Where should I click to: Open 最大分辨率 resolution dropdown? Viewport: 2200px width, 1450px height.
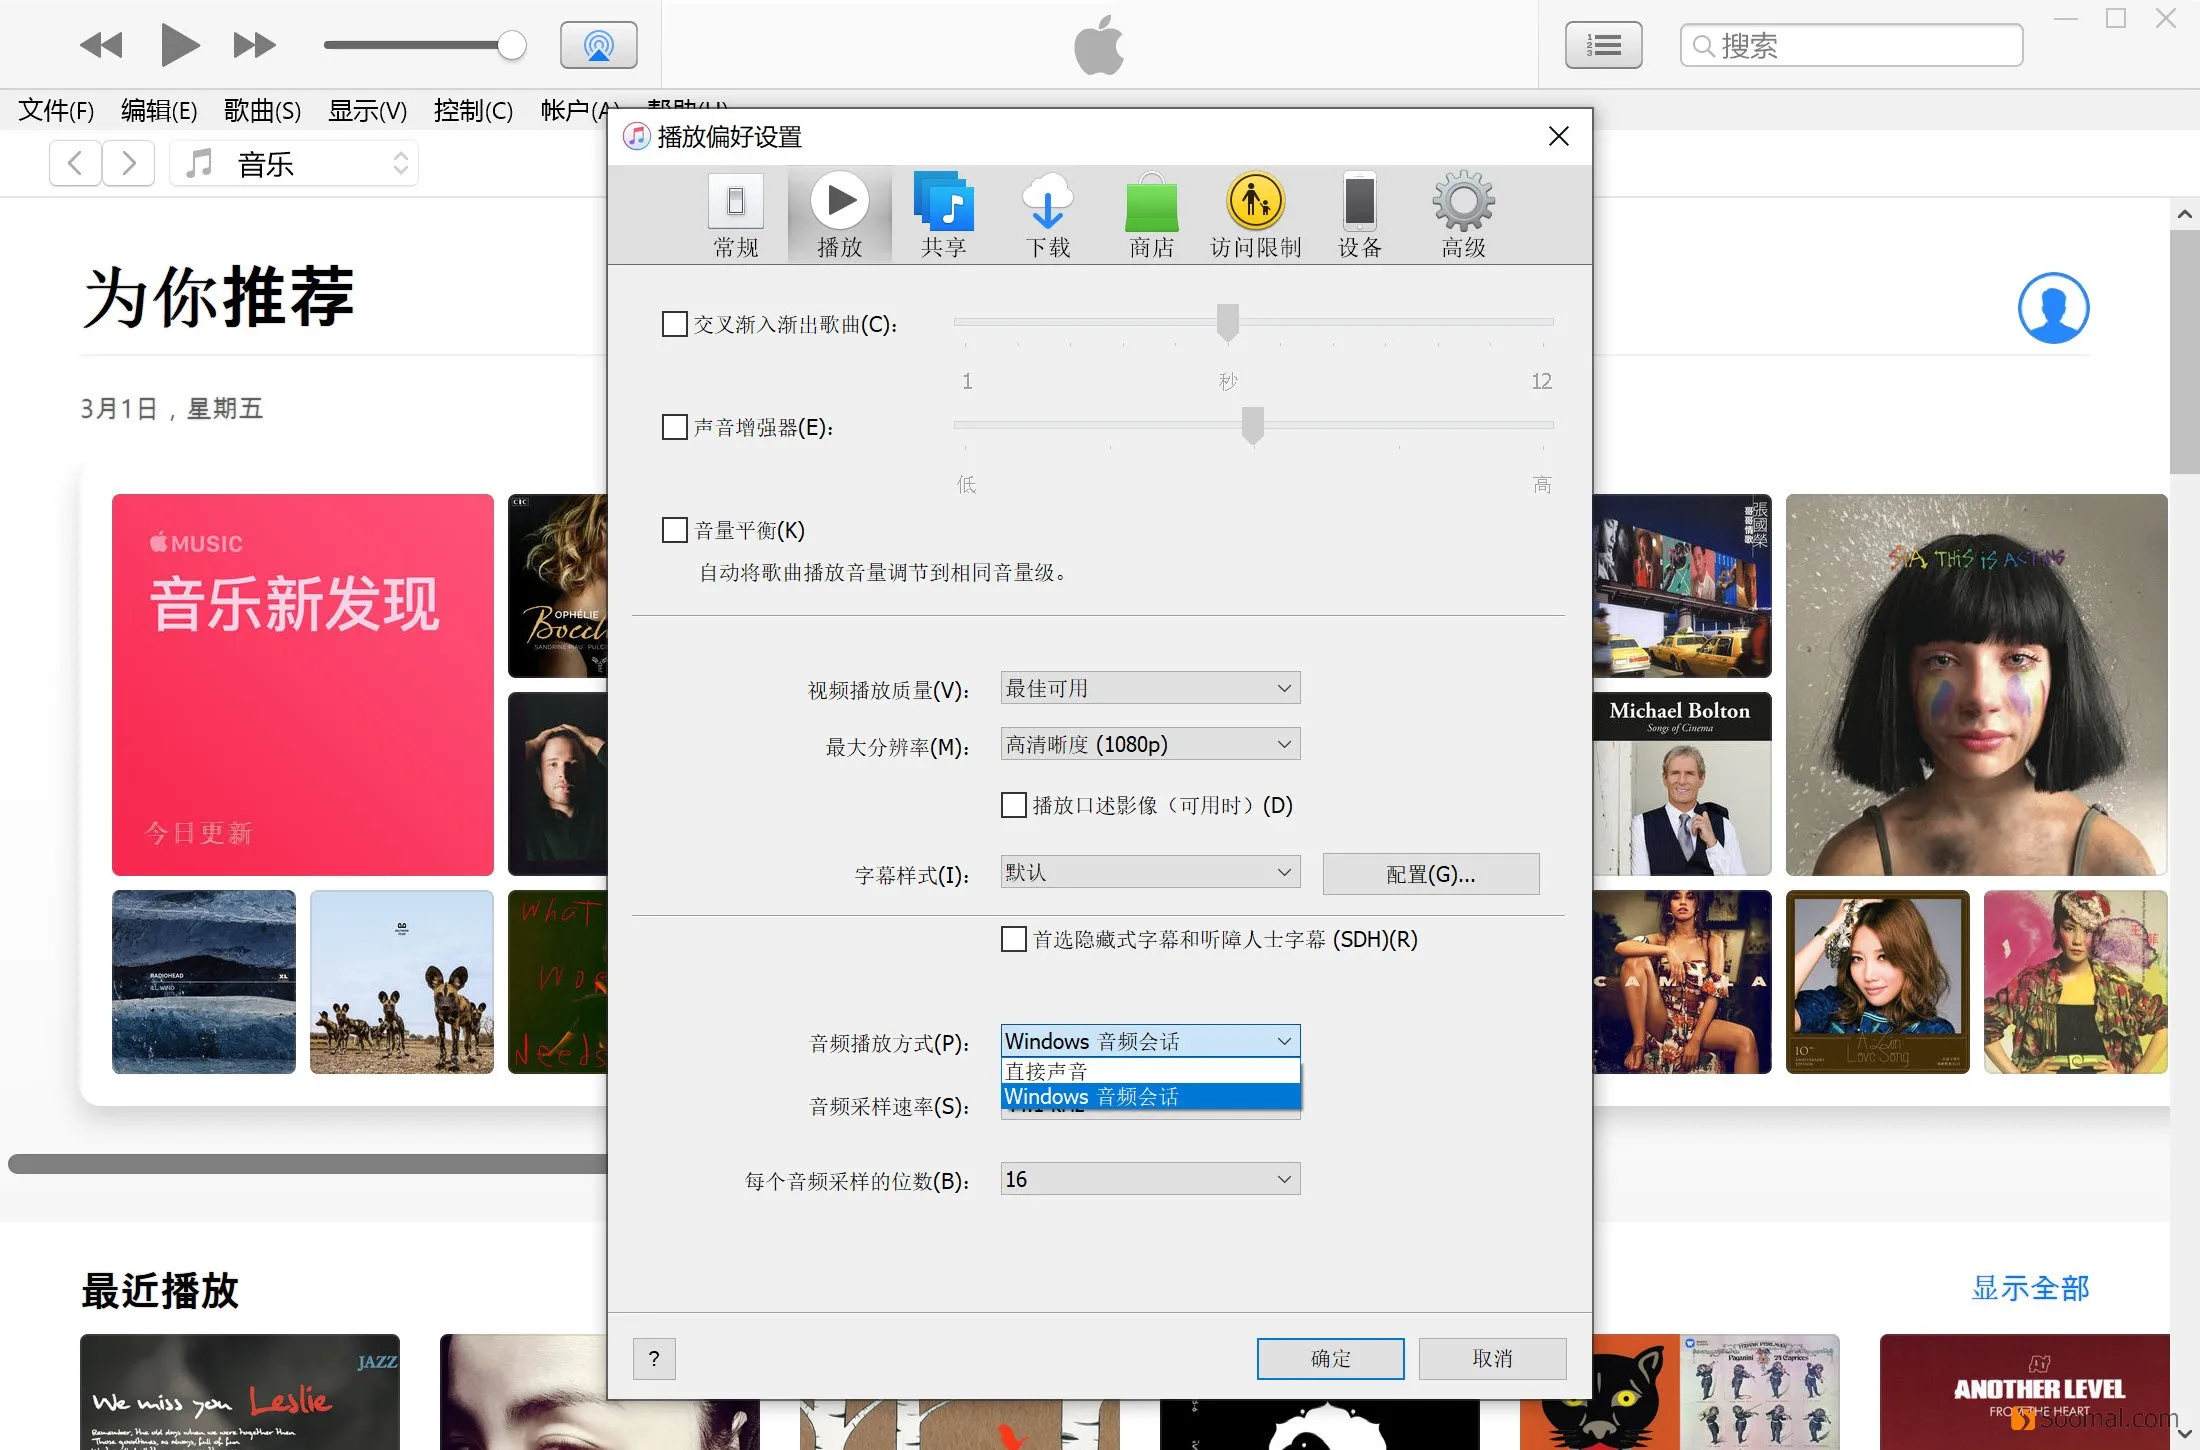coord(1150,744)
